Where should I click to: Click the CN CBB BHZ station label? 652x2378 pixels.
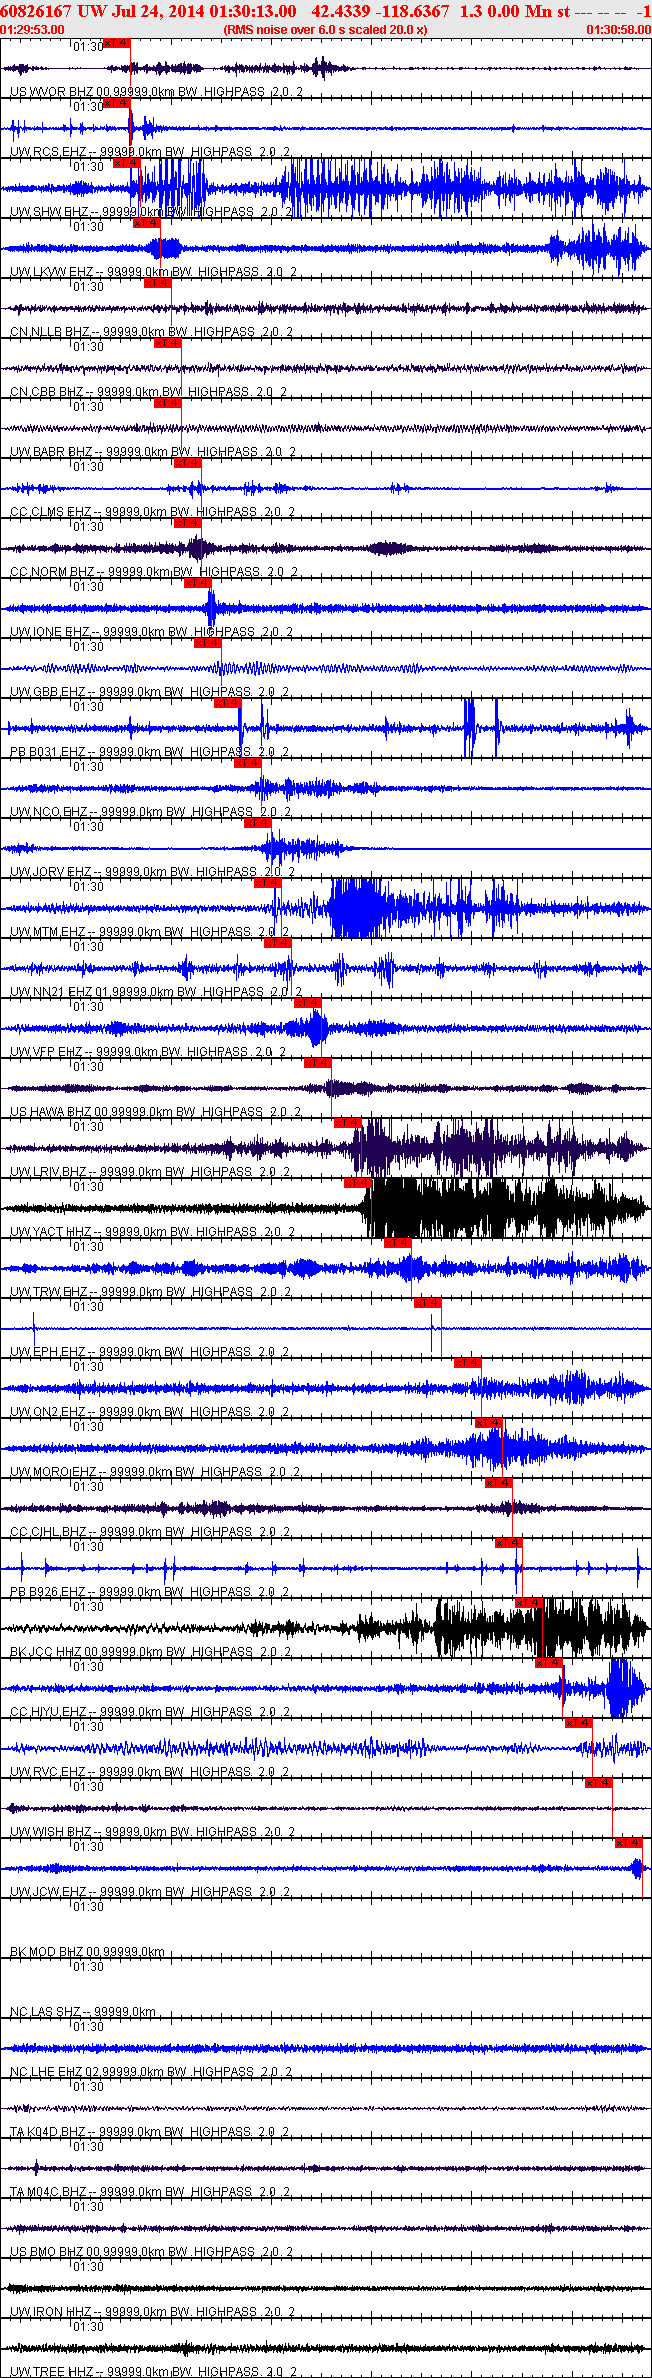[x=148, y=392]
